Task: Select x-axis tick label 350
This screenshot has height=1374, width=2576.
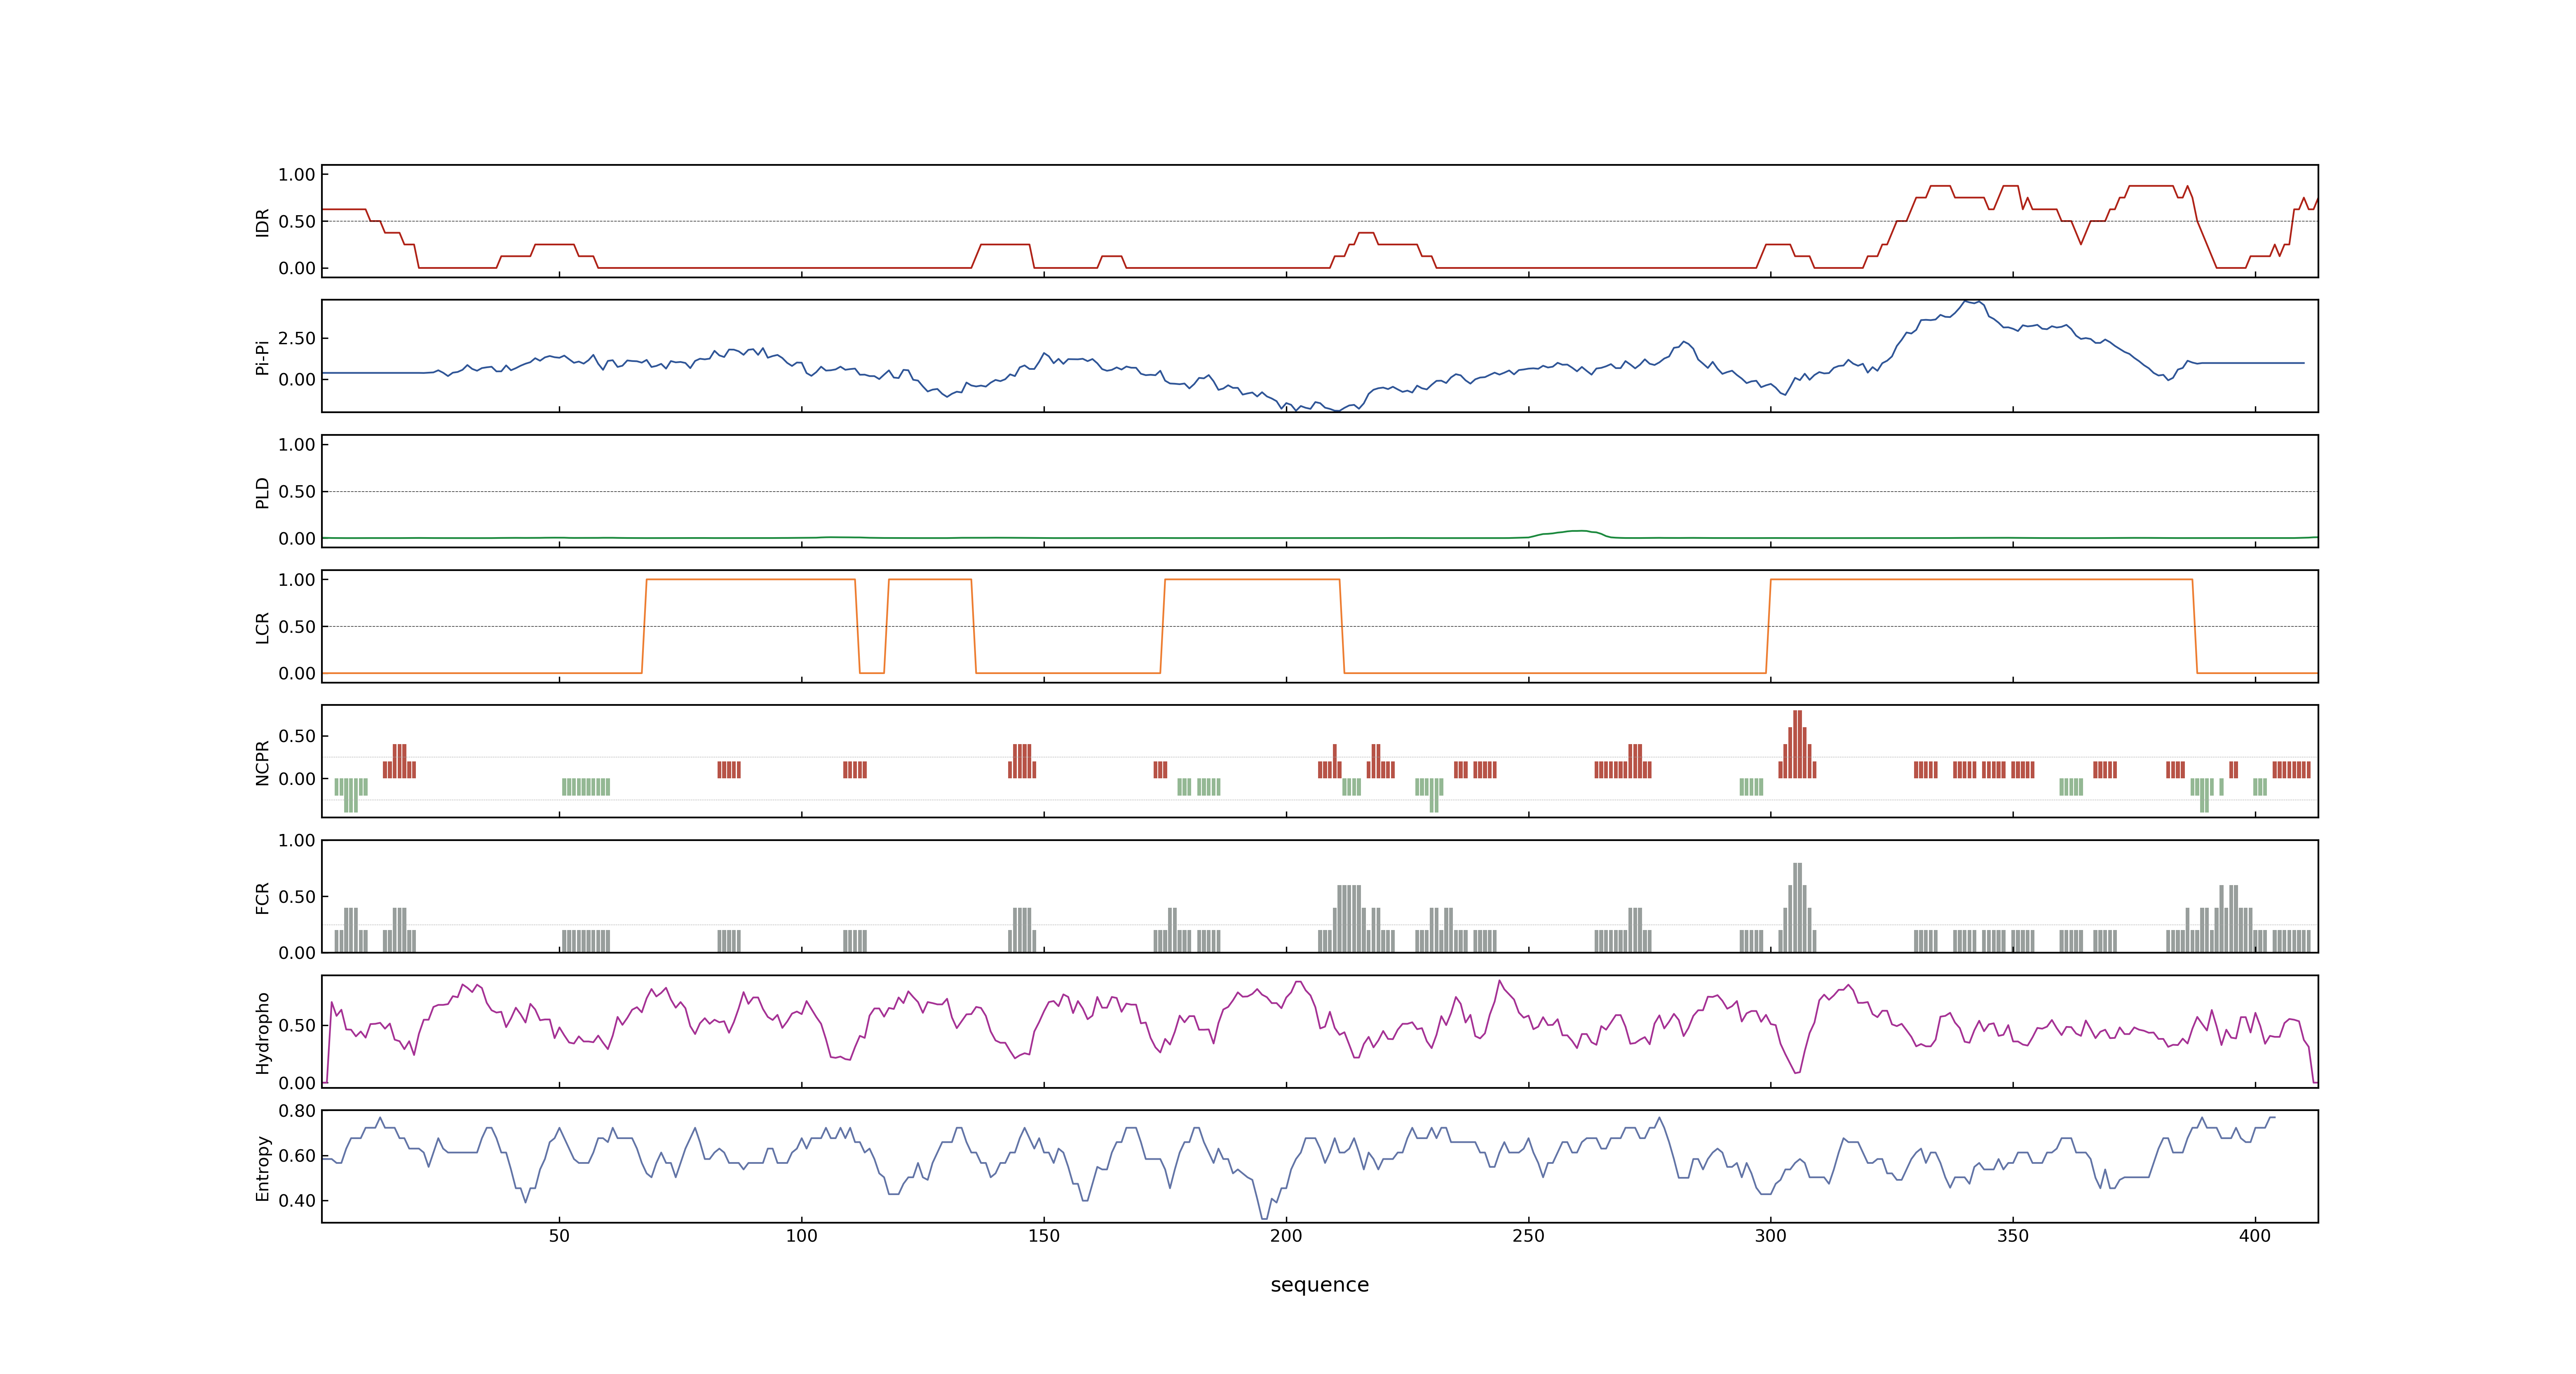Action: (2013, 1236)
